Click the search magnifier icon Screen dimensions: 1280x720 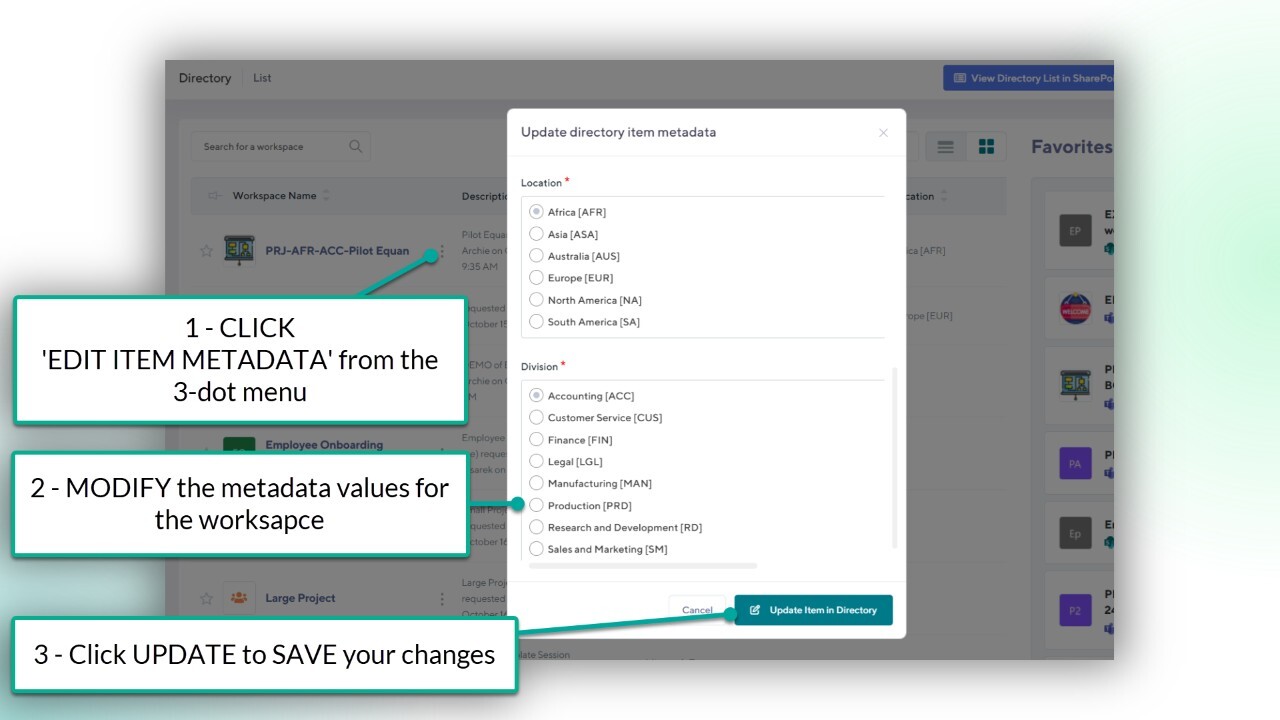click(355, 146)
